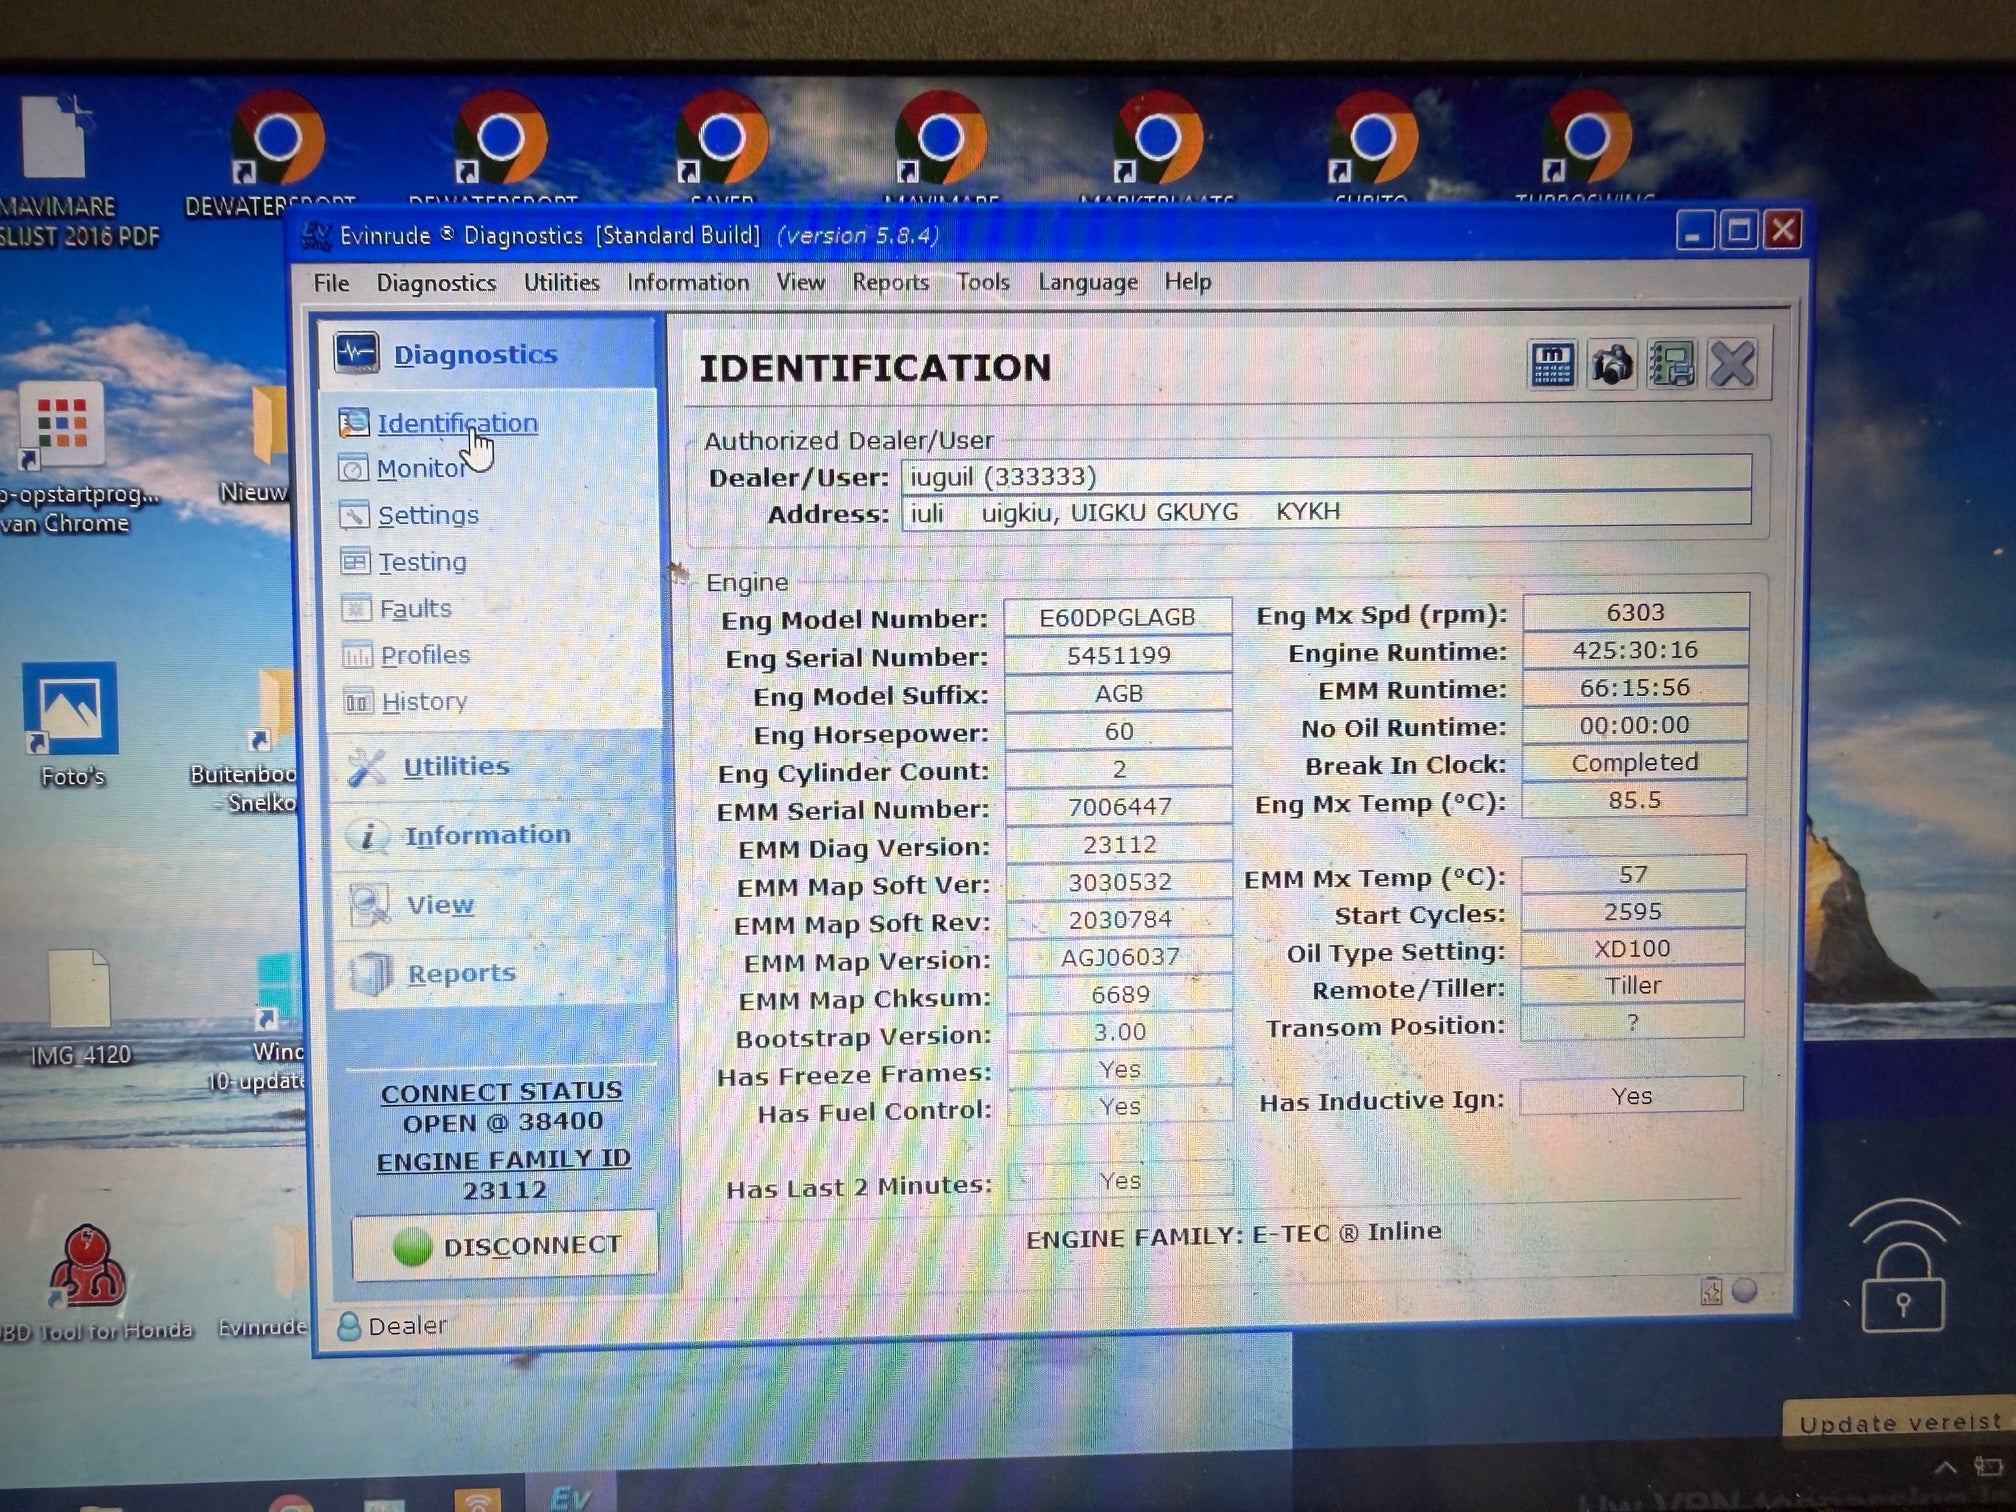Screen dimensions: 2016x1512
Task: Click the Transom Position value field
Action: tap(1632, 1022)
